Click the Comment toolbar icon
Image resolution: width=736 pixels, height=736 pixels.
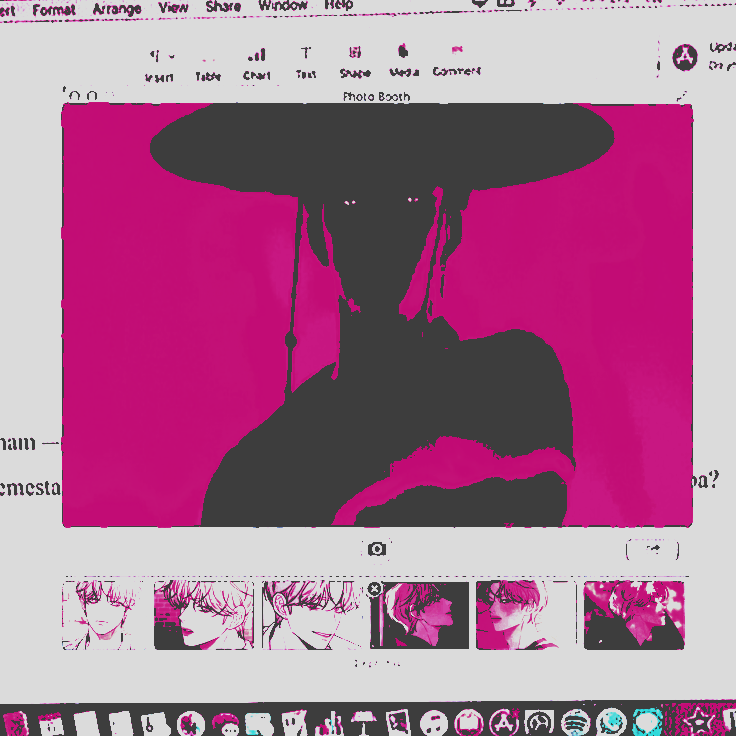pos(456,60)
